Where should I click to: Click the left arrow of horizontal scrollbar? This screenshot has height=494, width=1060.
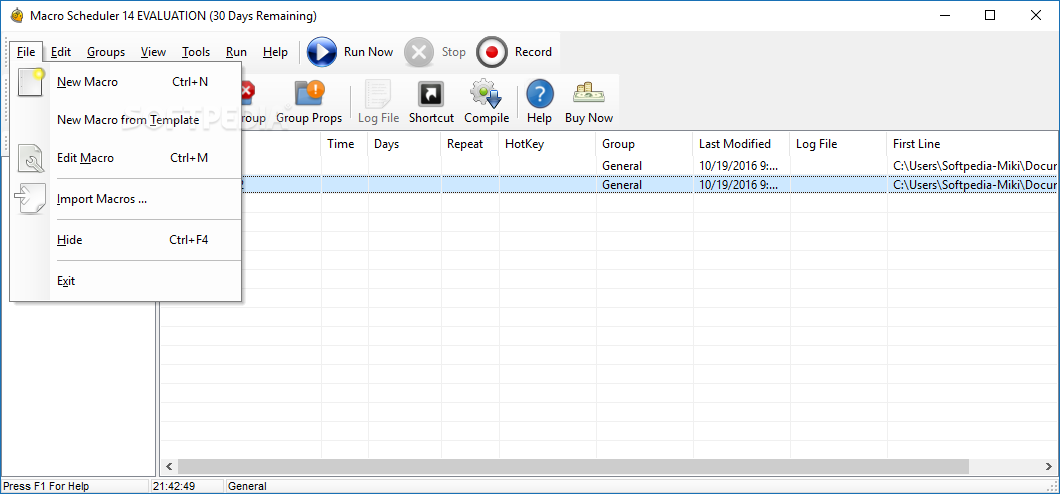(169, 466)
